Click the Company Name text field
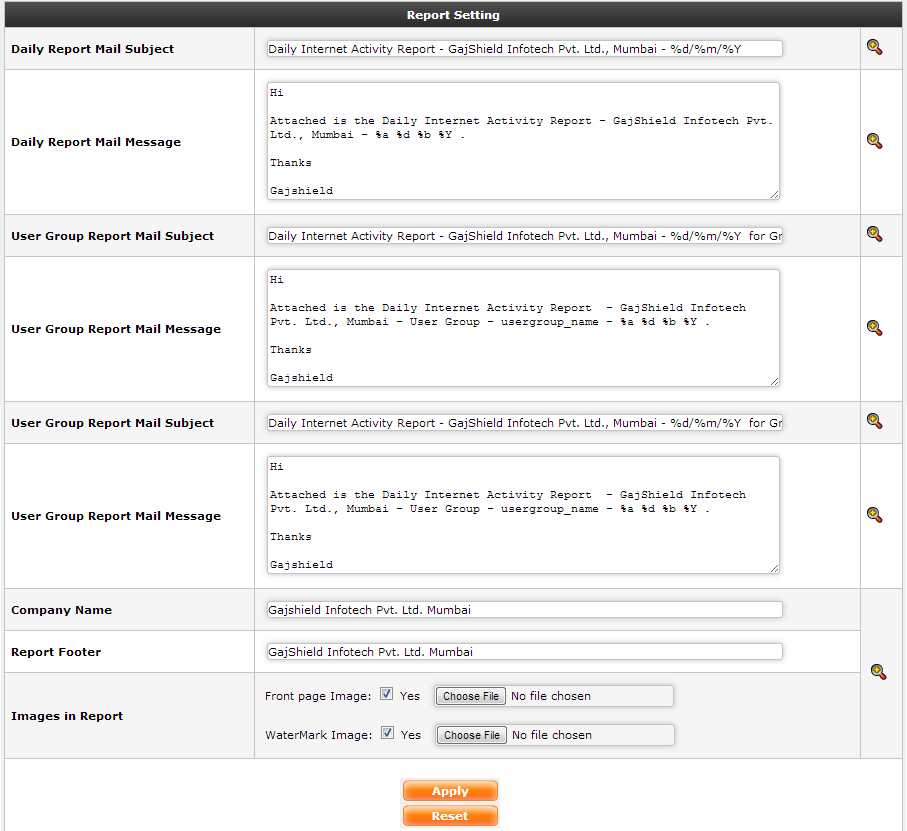 pos(524,610)
